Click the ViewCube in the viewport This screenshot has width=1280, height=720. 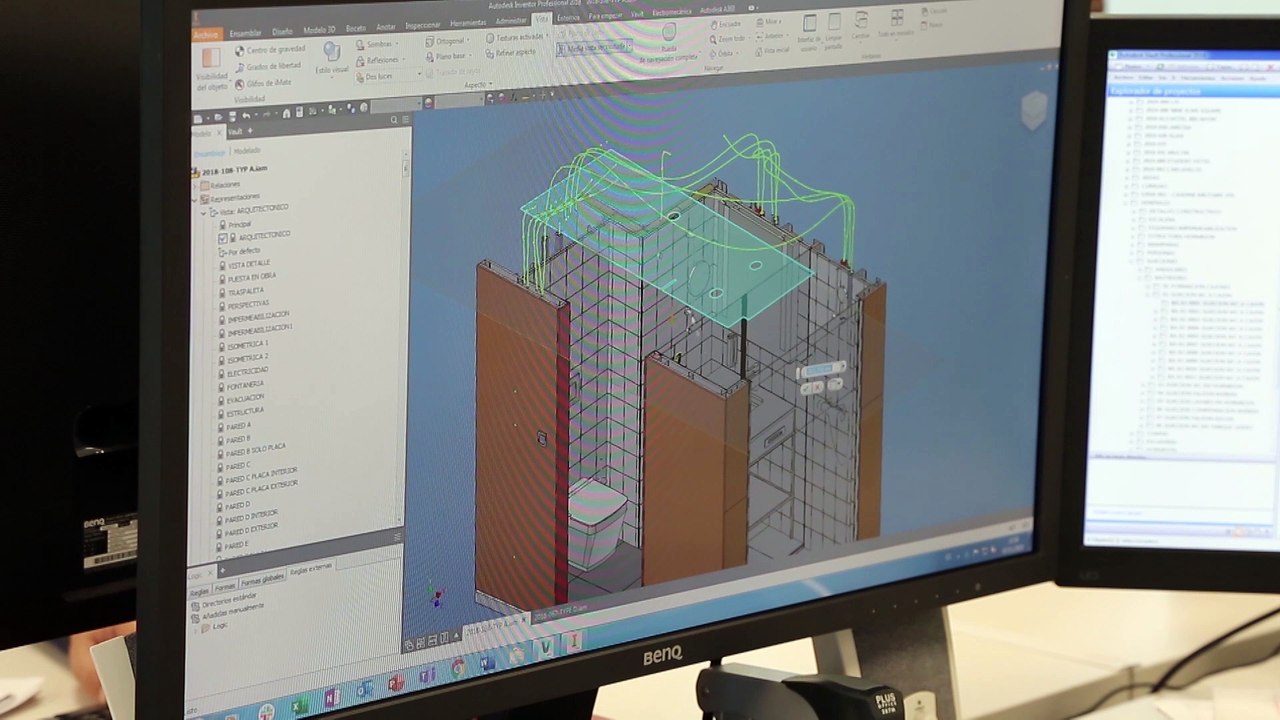(1034, 110)
